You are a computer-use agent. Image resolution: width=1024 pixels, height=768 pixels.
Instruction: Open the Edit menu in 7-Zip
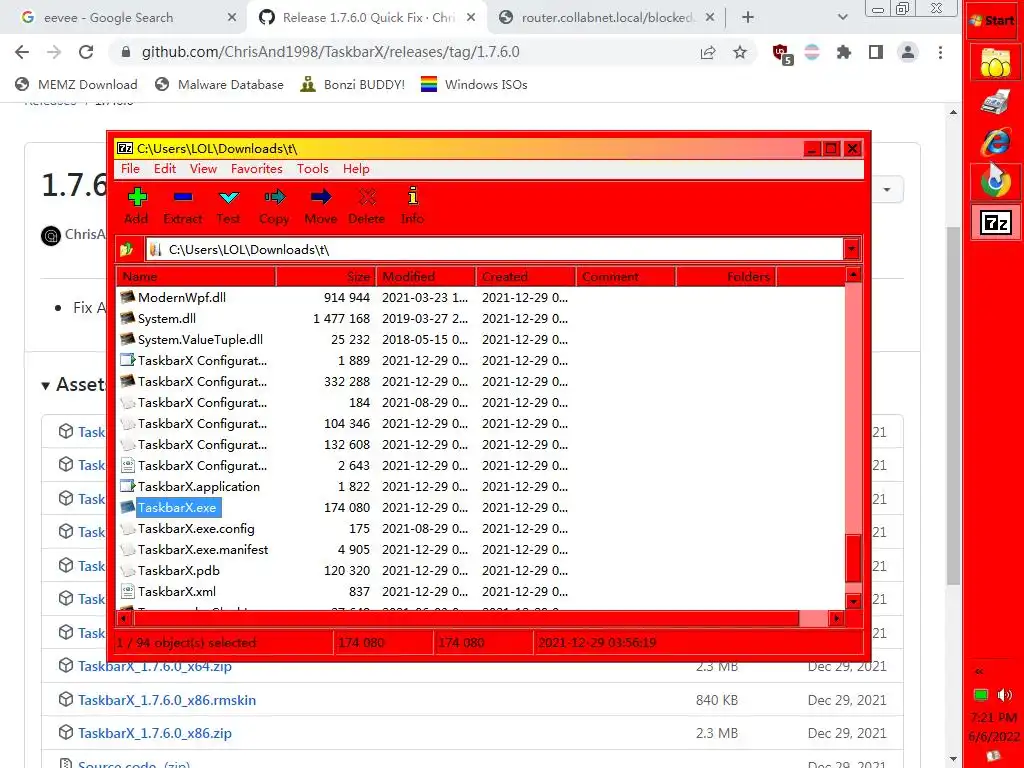coord(165,168)
